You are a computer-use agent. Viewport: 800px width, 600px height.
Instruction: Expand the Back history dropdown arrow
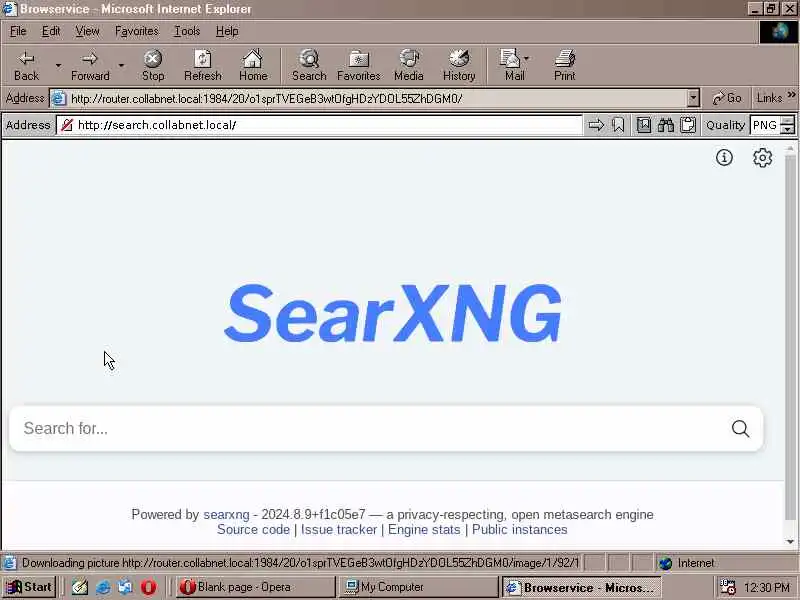[x=58, y=65]
